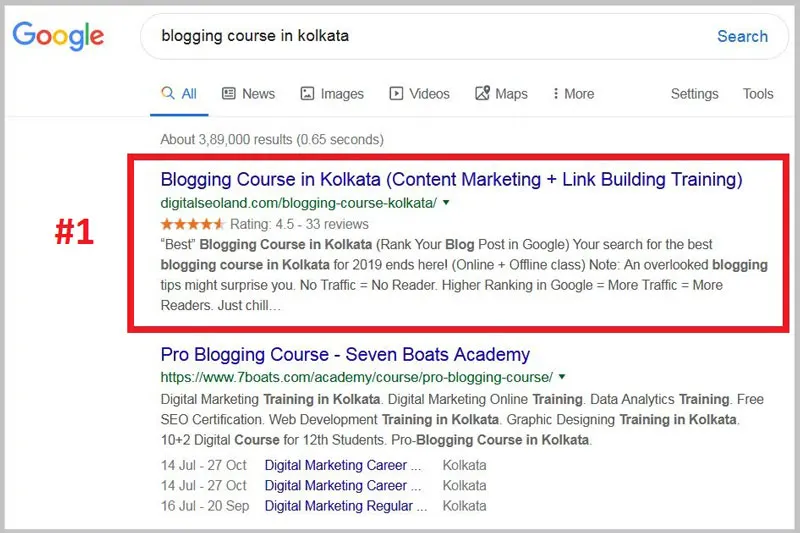
Task: Expand dropdown arrow beside 7boats.com URL
Action: pyautogui.click(x=562, y=377)
